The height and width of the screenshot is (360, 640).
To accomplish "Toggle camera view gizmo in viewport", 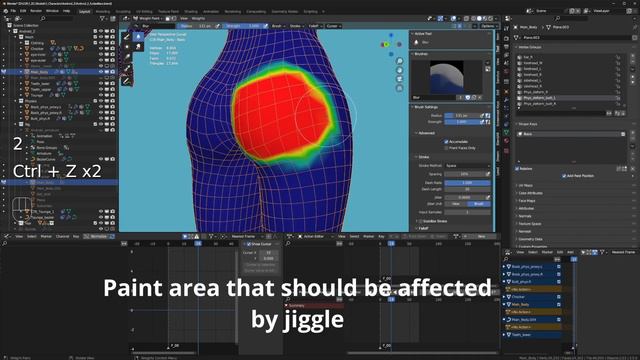I will [x=400, y=79].
